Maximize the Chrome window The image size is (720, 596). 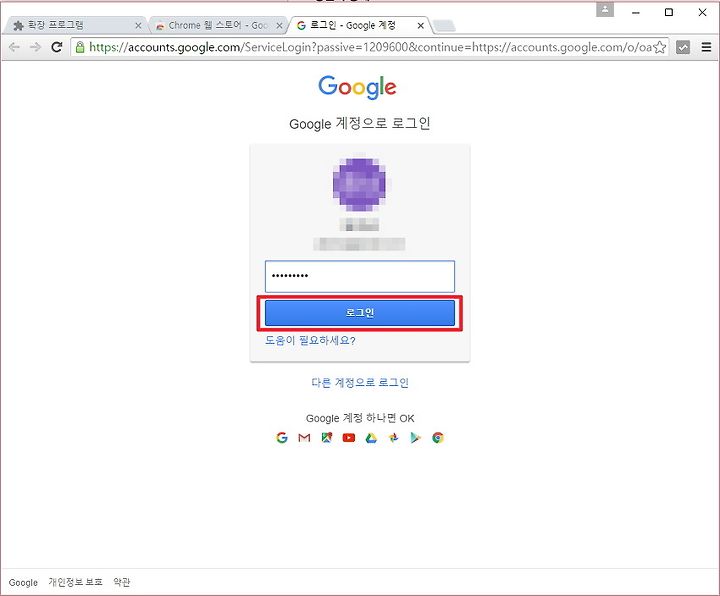pos(669,12)
